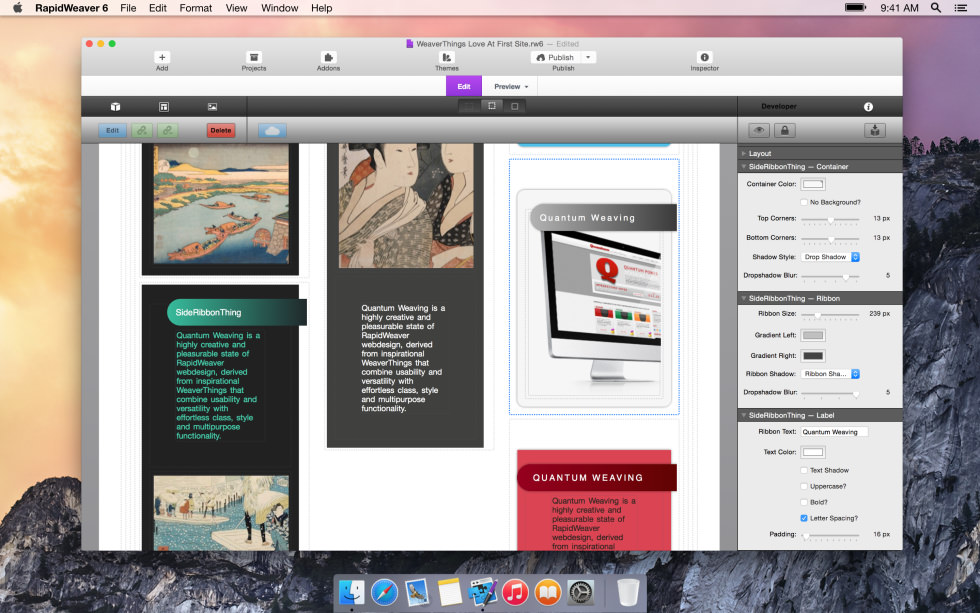
Task: Click the Gradient Left color swatch
Action: [x=813, y=336]
